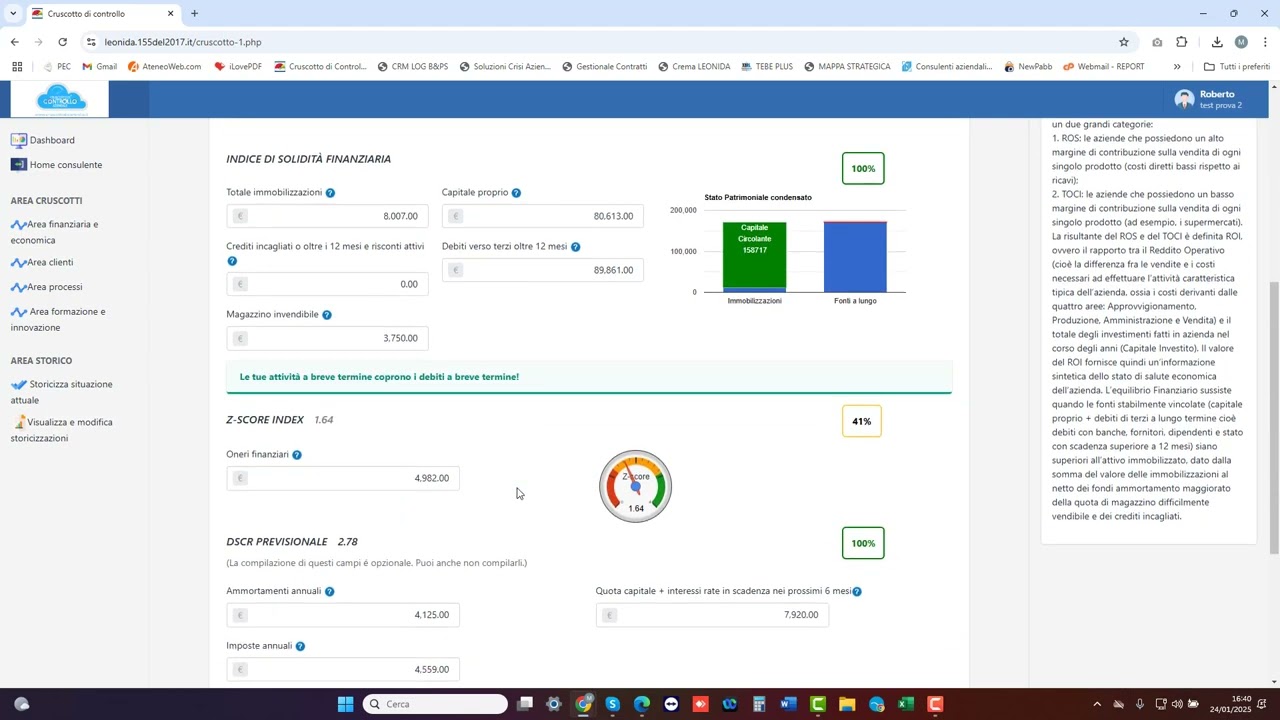This screenshot has height=720, width=1280.
Task: Open Tutti i preferiti bookmarks folder
Action: (x=1236, y=67)
